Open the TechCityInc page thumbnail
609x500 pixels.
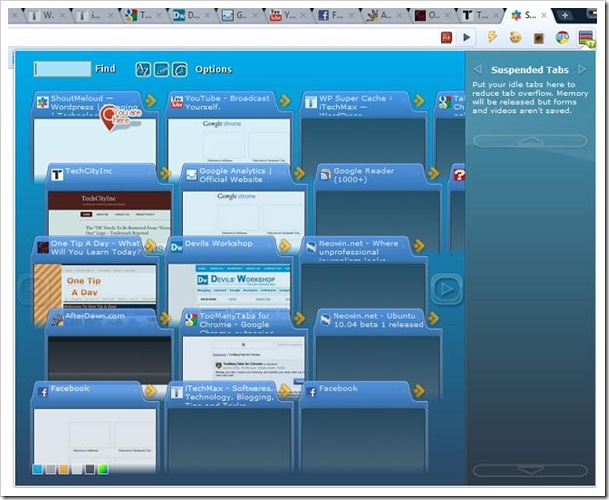(110, 214)
